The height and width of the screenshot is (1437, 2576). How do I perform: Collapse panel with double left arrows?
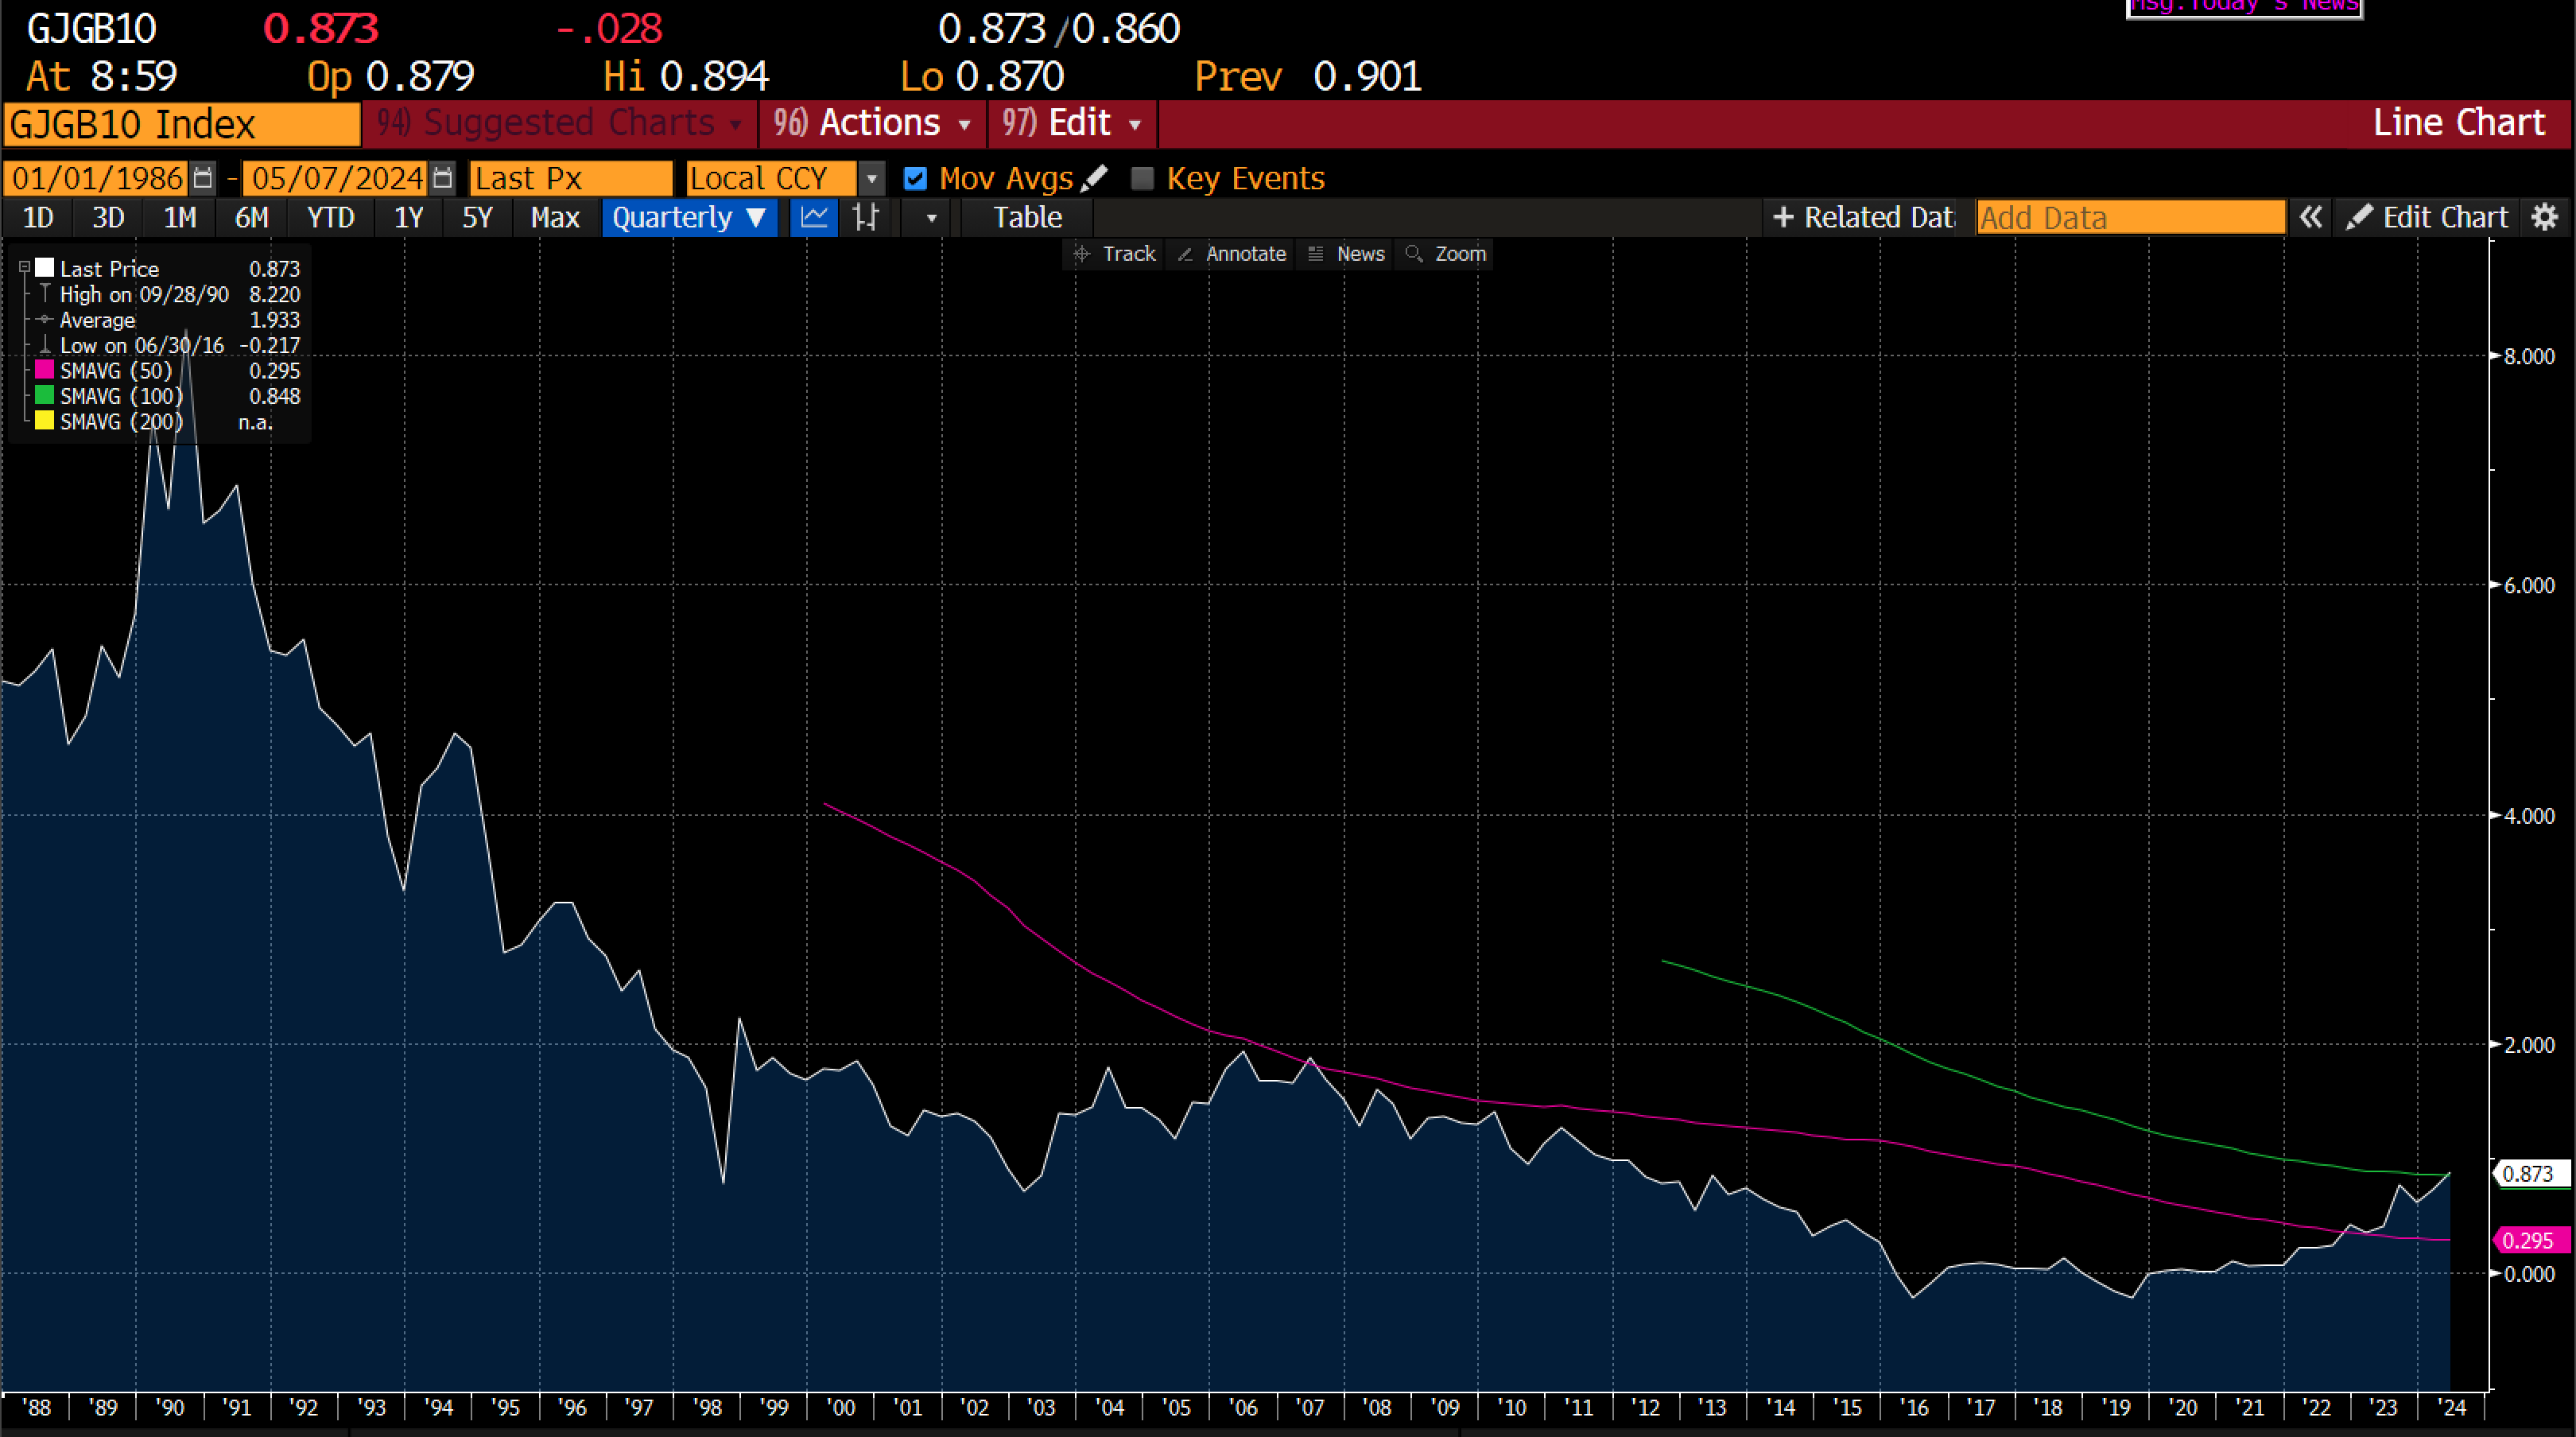click(2310, 217)
